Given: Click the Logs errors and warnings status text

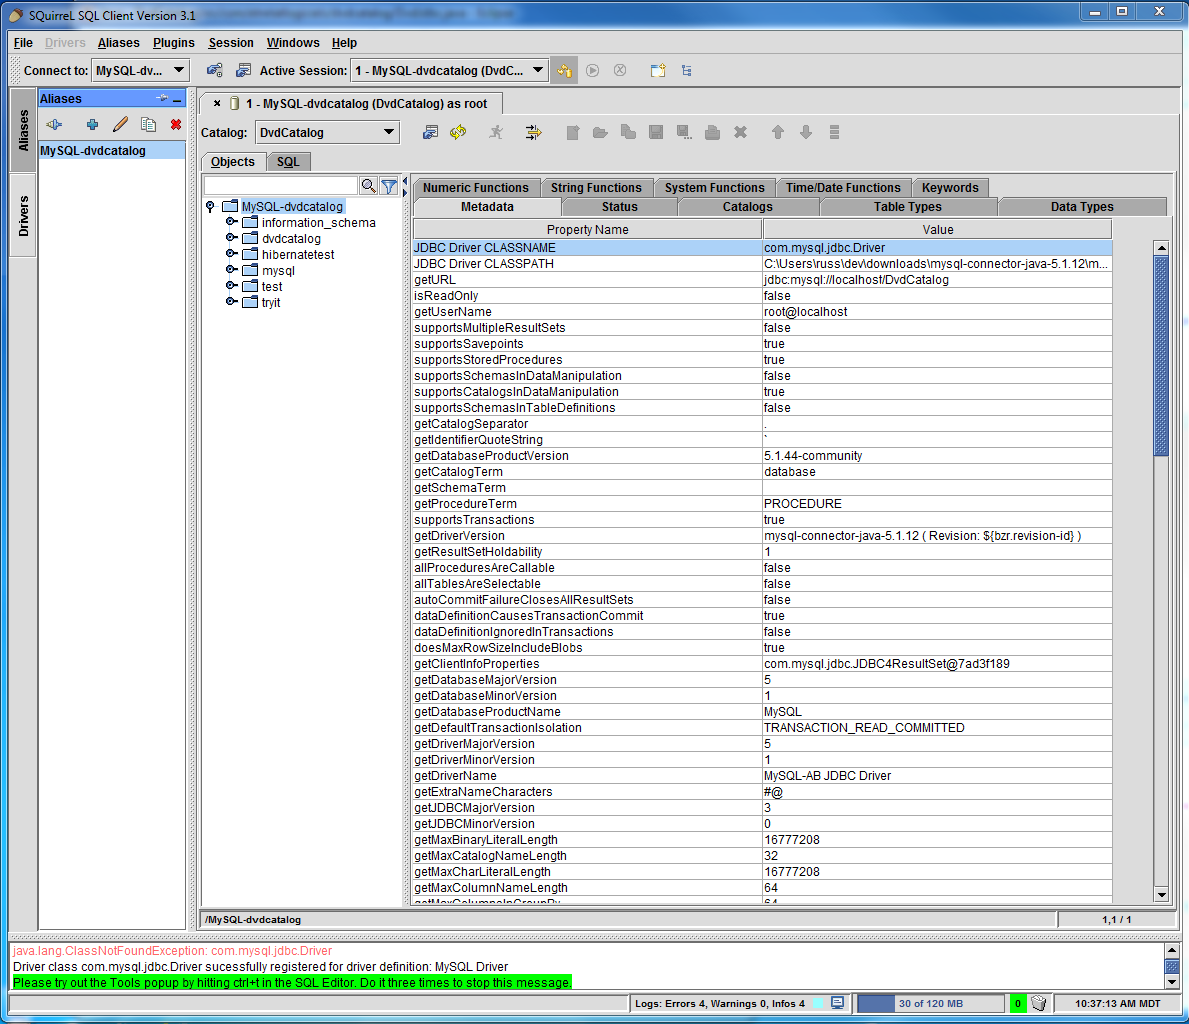Looking at the screenshot, I should click(720, 1004).
